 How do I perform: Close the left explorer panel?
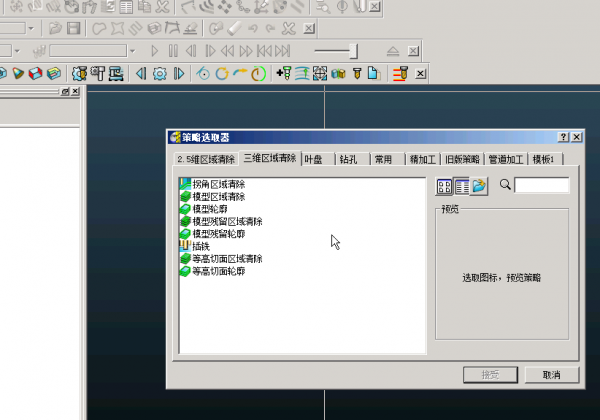point(75,91)
